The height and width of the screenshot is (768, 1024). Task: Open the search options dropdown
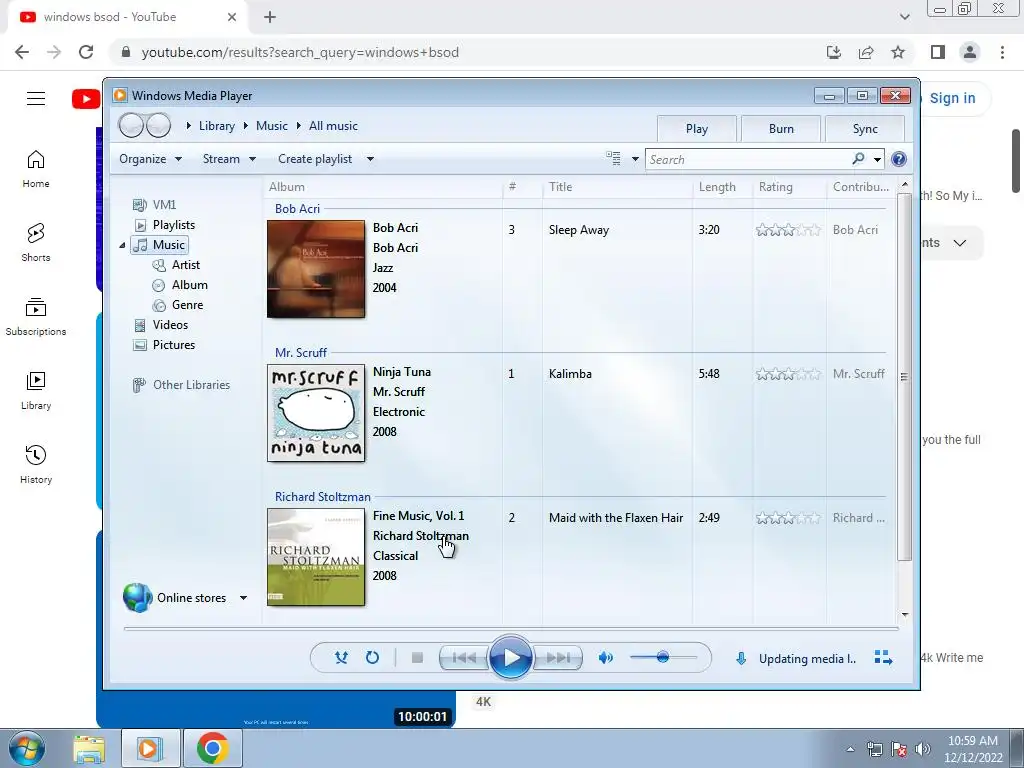pos(877,159)
